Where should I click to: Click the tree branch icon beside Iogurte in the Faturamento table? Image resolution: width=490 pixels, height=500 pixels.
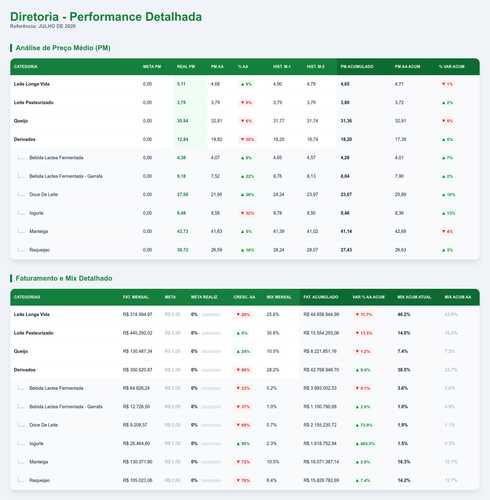click(21, 443)
